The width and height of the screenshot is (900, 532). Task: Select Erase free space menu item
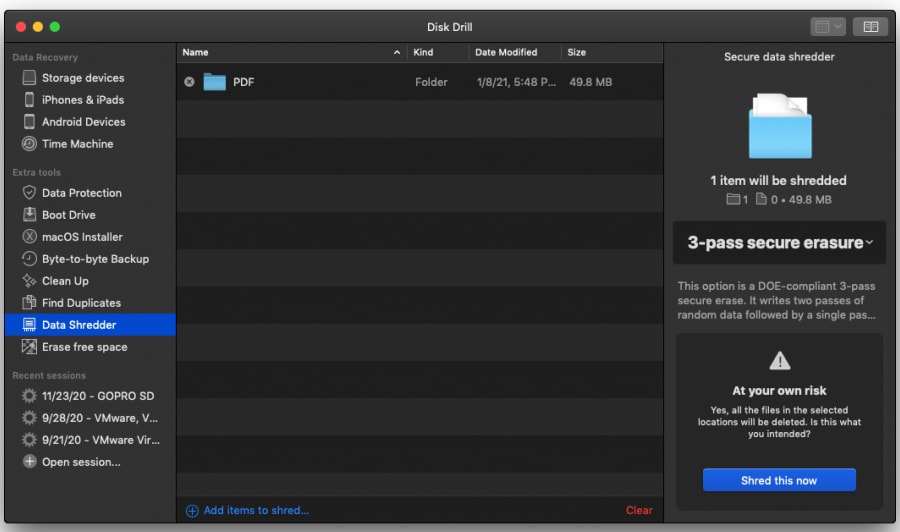coord(84,347)
